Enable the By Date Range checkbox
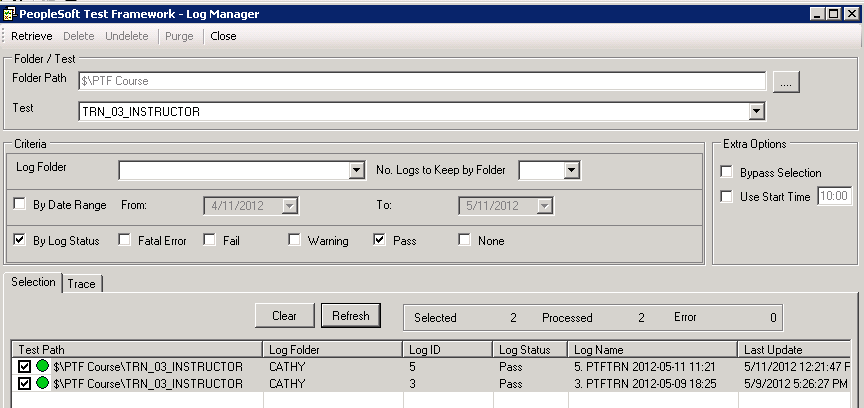This screenshot has width=864, height=408. (19, 204)
